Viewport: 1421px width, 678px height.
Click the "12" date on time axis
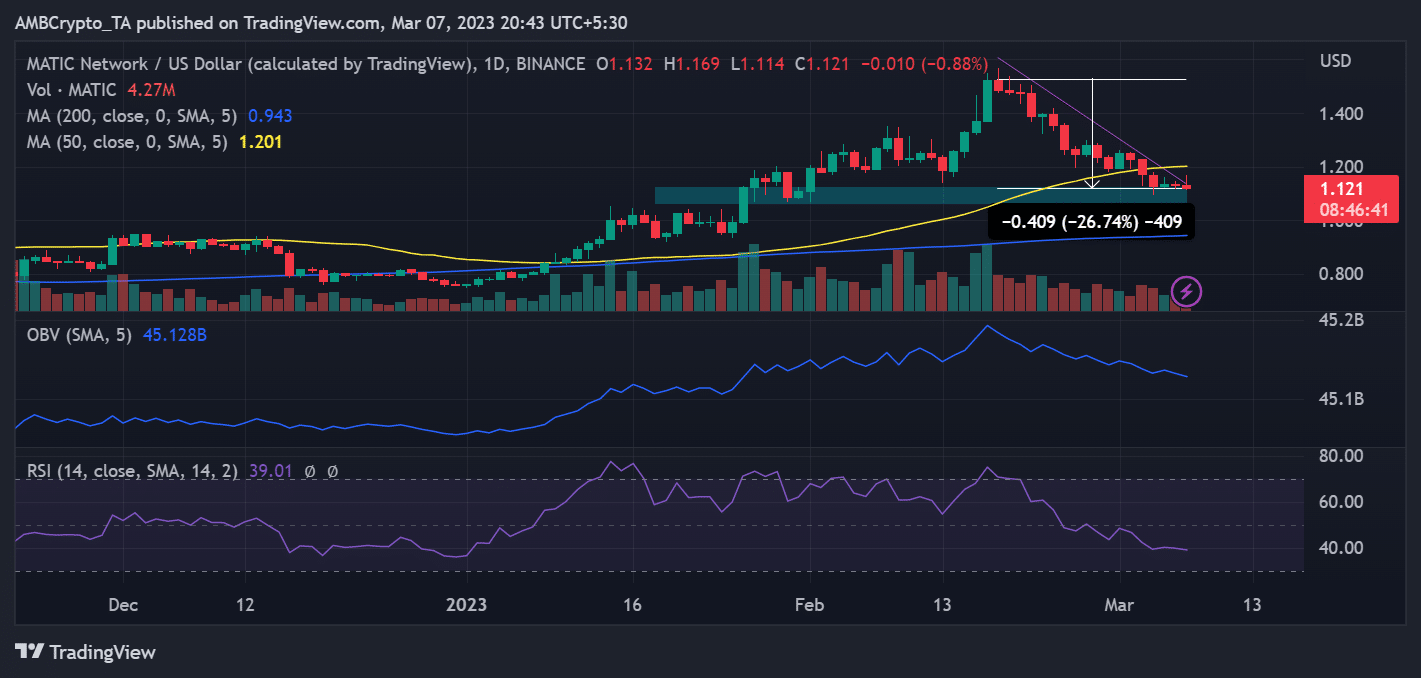pyautogui.click(x=246, y=606)
